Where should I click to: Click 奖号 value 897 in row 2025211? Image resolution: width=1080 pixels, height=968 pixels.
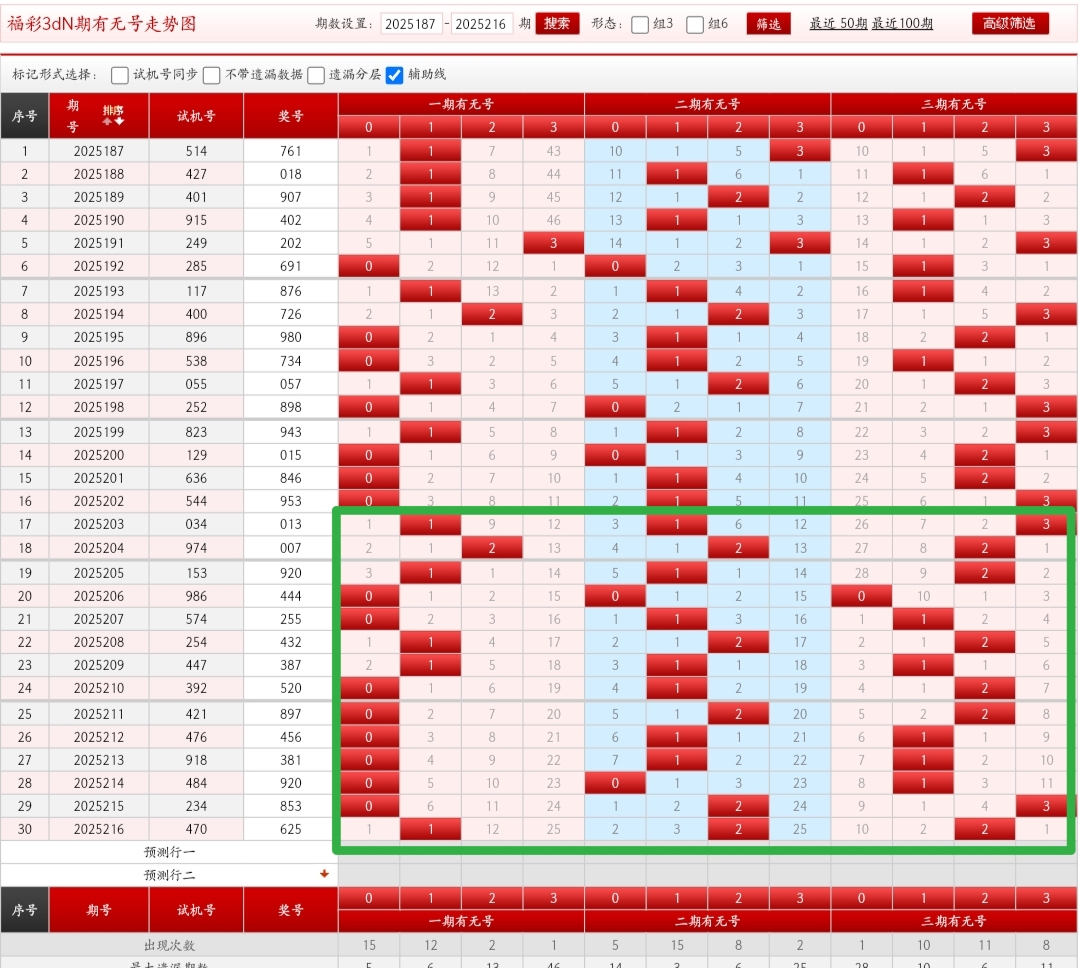[291, 714]
